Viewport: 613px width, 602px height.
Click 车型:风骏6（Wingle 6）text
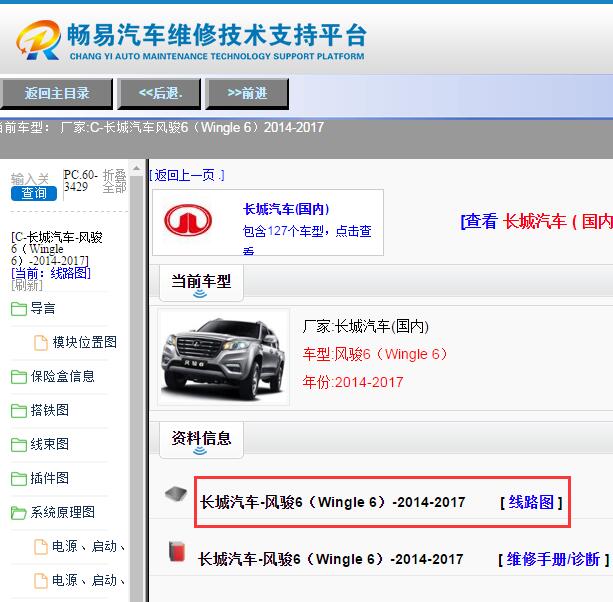click(x=375, y=355)
